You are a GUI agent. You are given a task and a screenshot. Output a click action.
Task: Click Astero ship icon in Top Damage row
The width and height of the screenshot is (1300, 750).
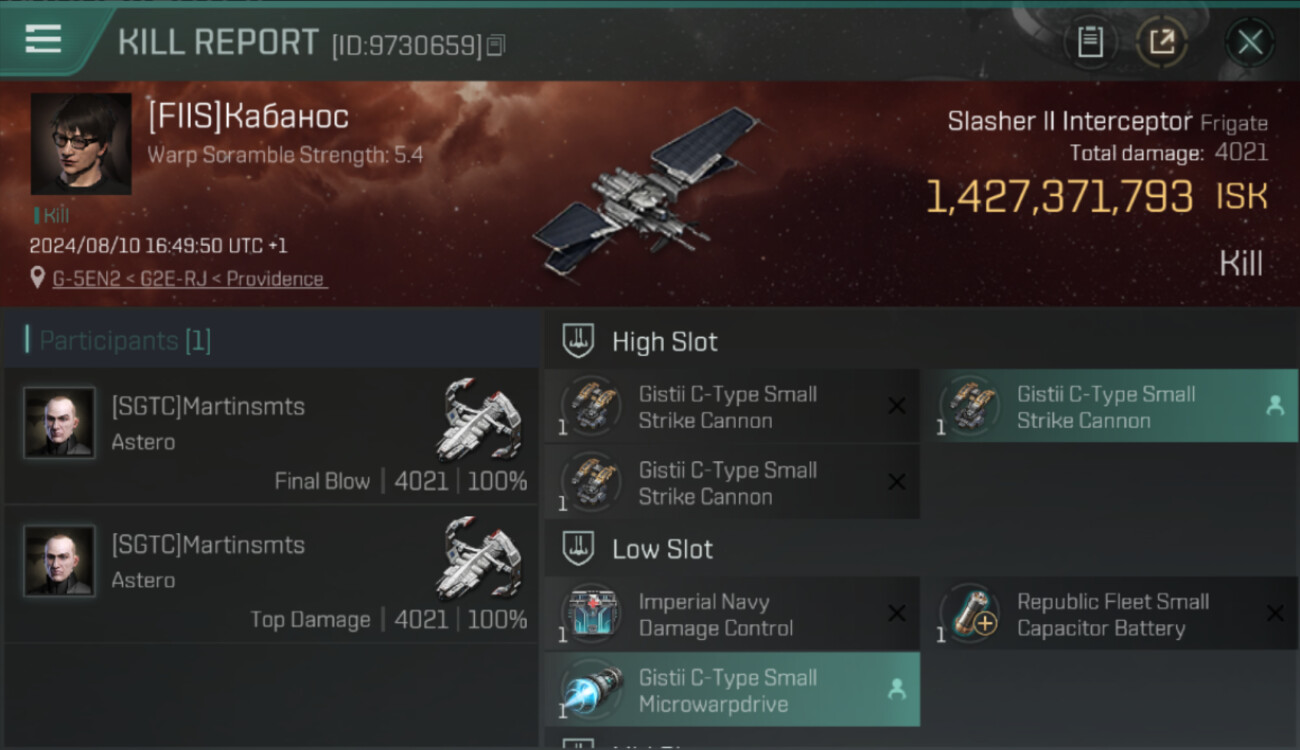coord(480,558)
